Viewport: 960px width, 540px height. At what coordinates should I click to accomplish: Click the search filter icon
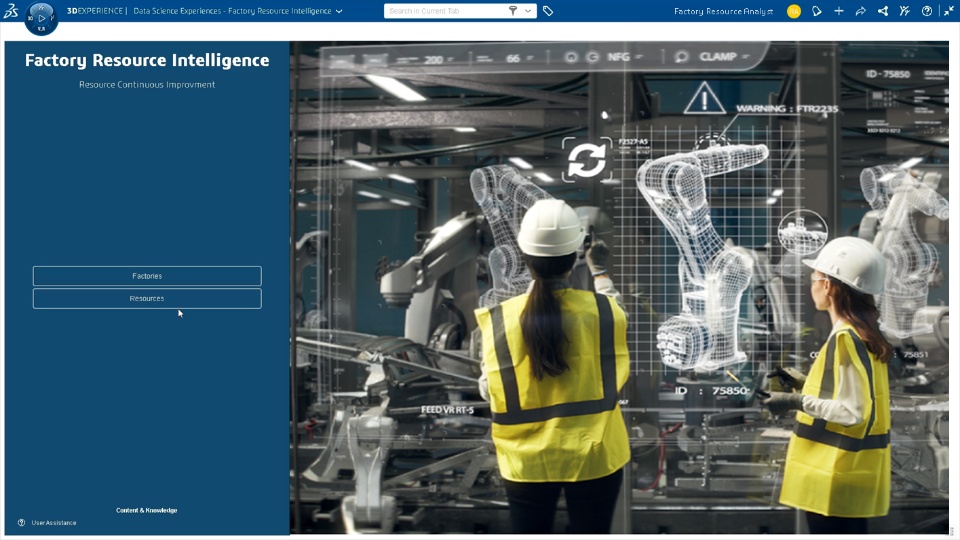[513, 11]
